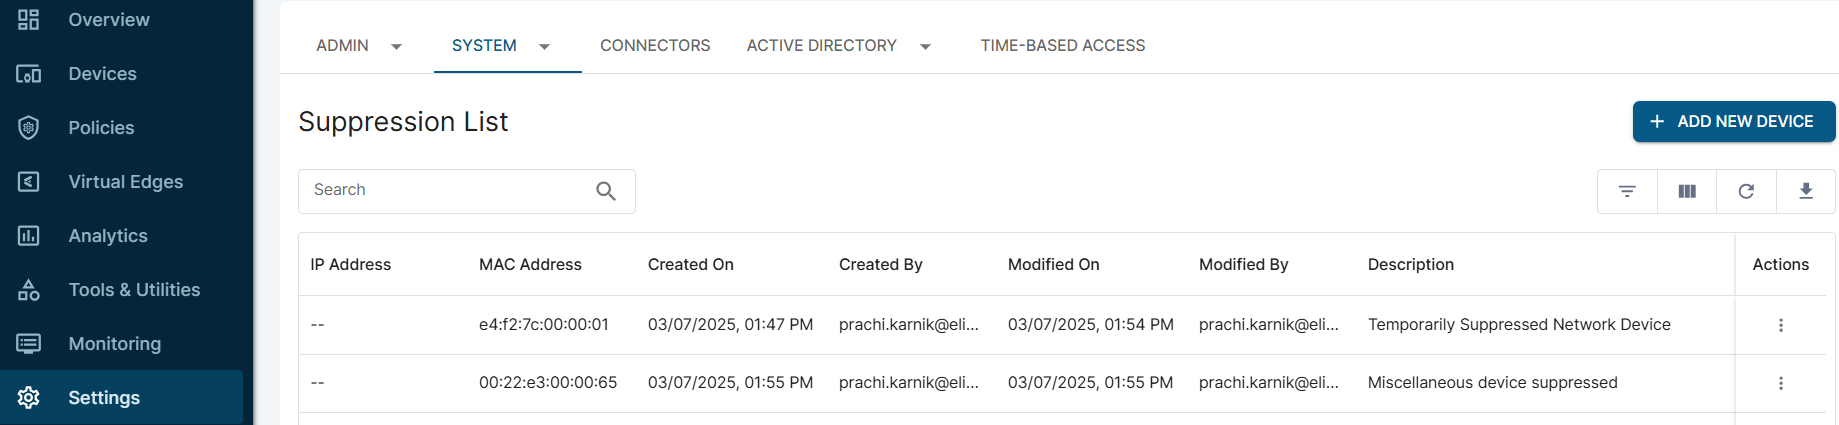Click the filter list icon
Image resolution: width=1839 pixels, height=425 pixels.
pos(1627,191)
